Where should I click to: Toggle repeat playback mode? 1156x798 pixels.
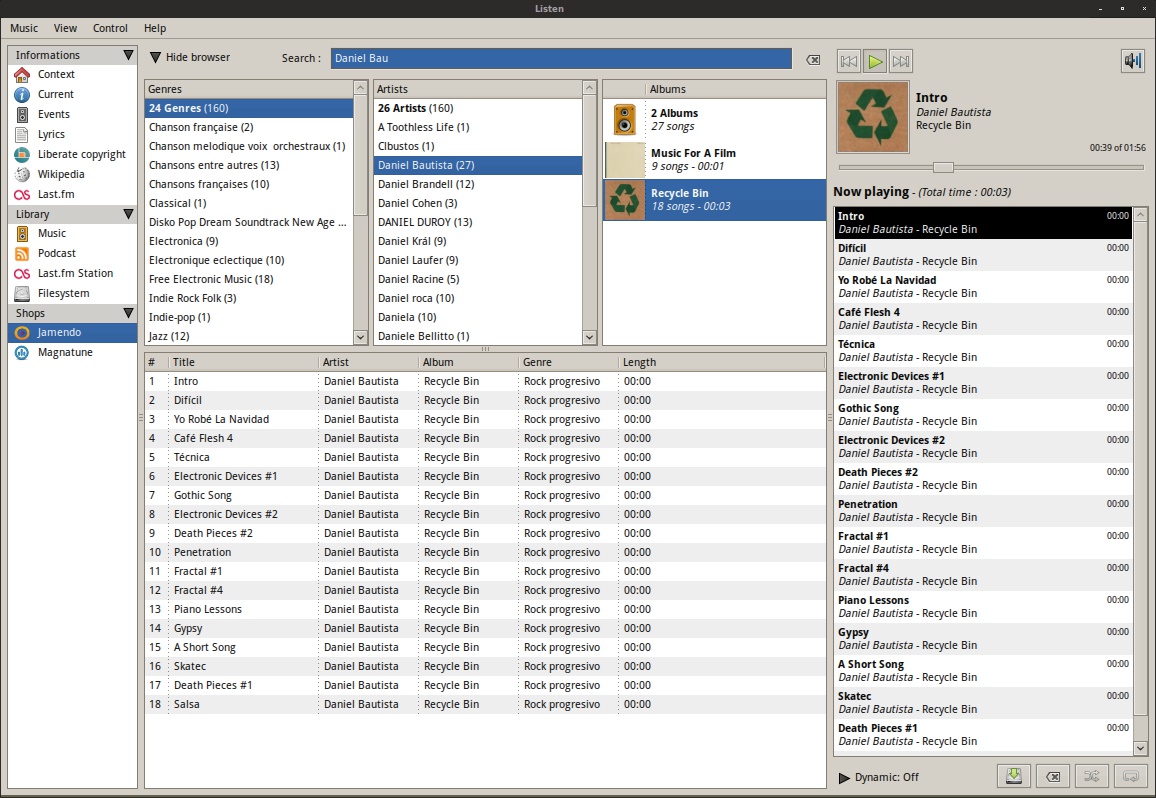[1131, 776]
